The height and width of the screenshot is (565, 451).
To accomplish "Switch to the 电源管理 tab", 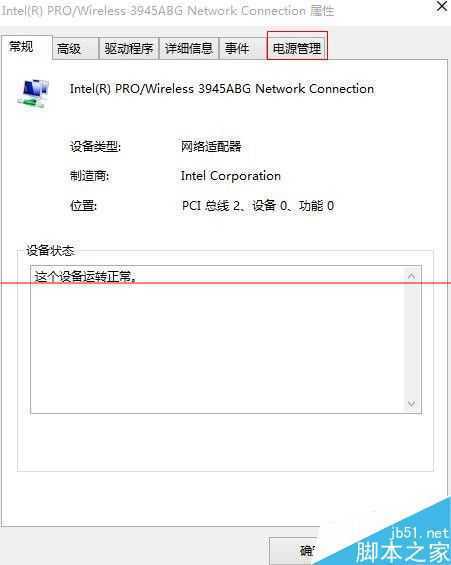I will click(297, 46).
